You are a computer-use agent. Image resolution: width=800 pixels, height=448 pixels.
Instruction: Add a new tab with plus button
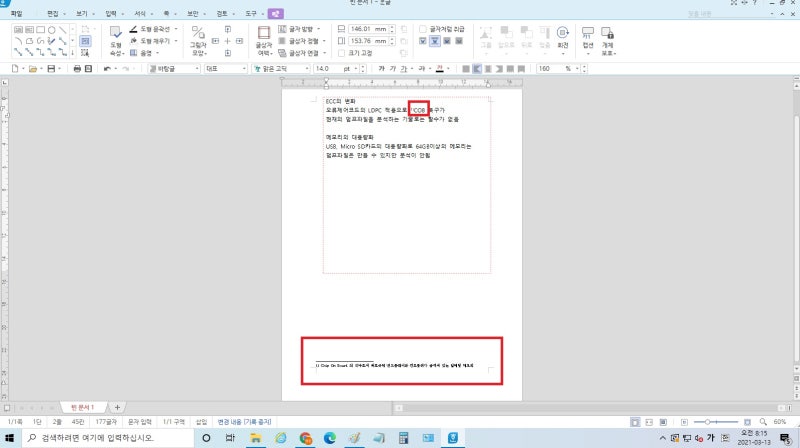point(117,407)
